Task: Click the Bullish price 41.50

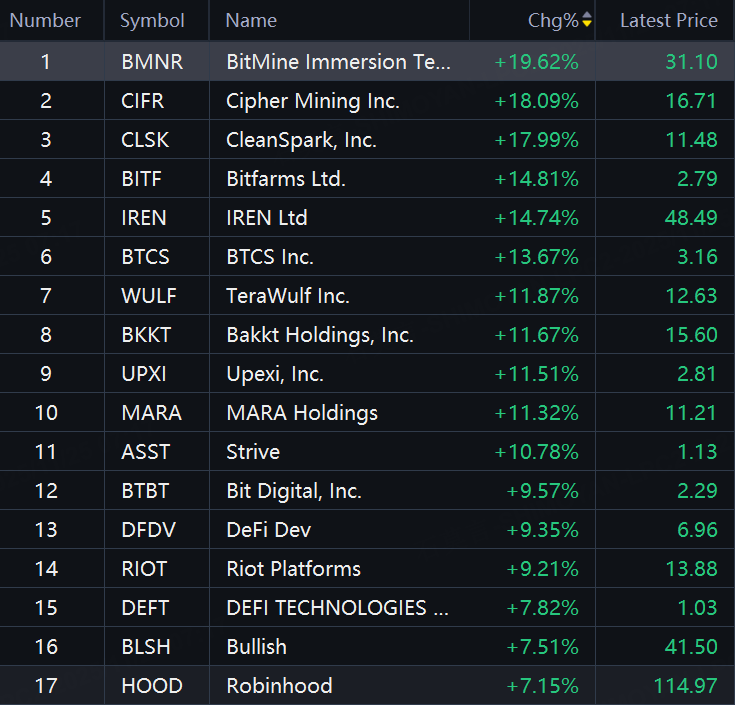Action: 691,647
